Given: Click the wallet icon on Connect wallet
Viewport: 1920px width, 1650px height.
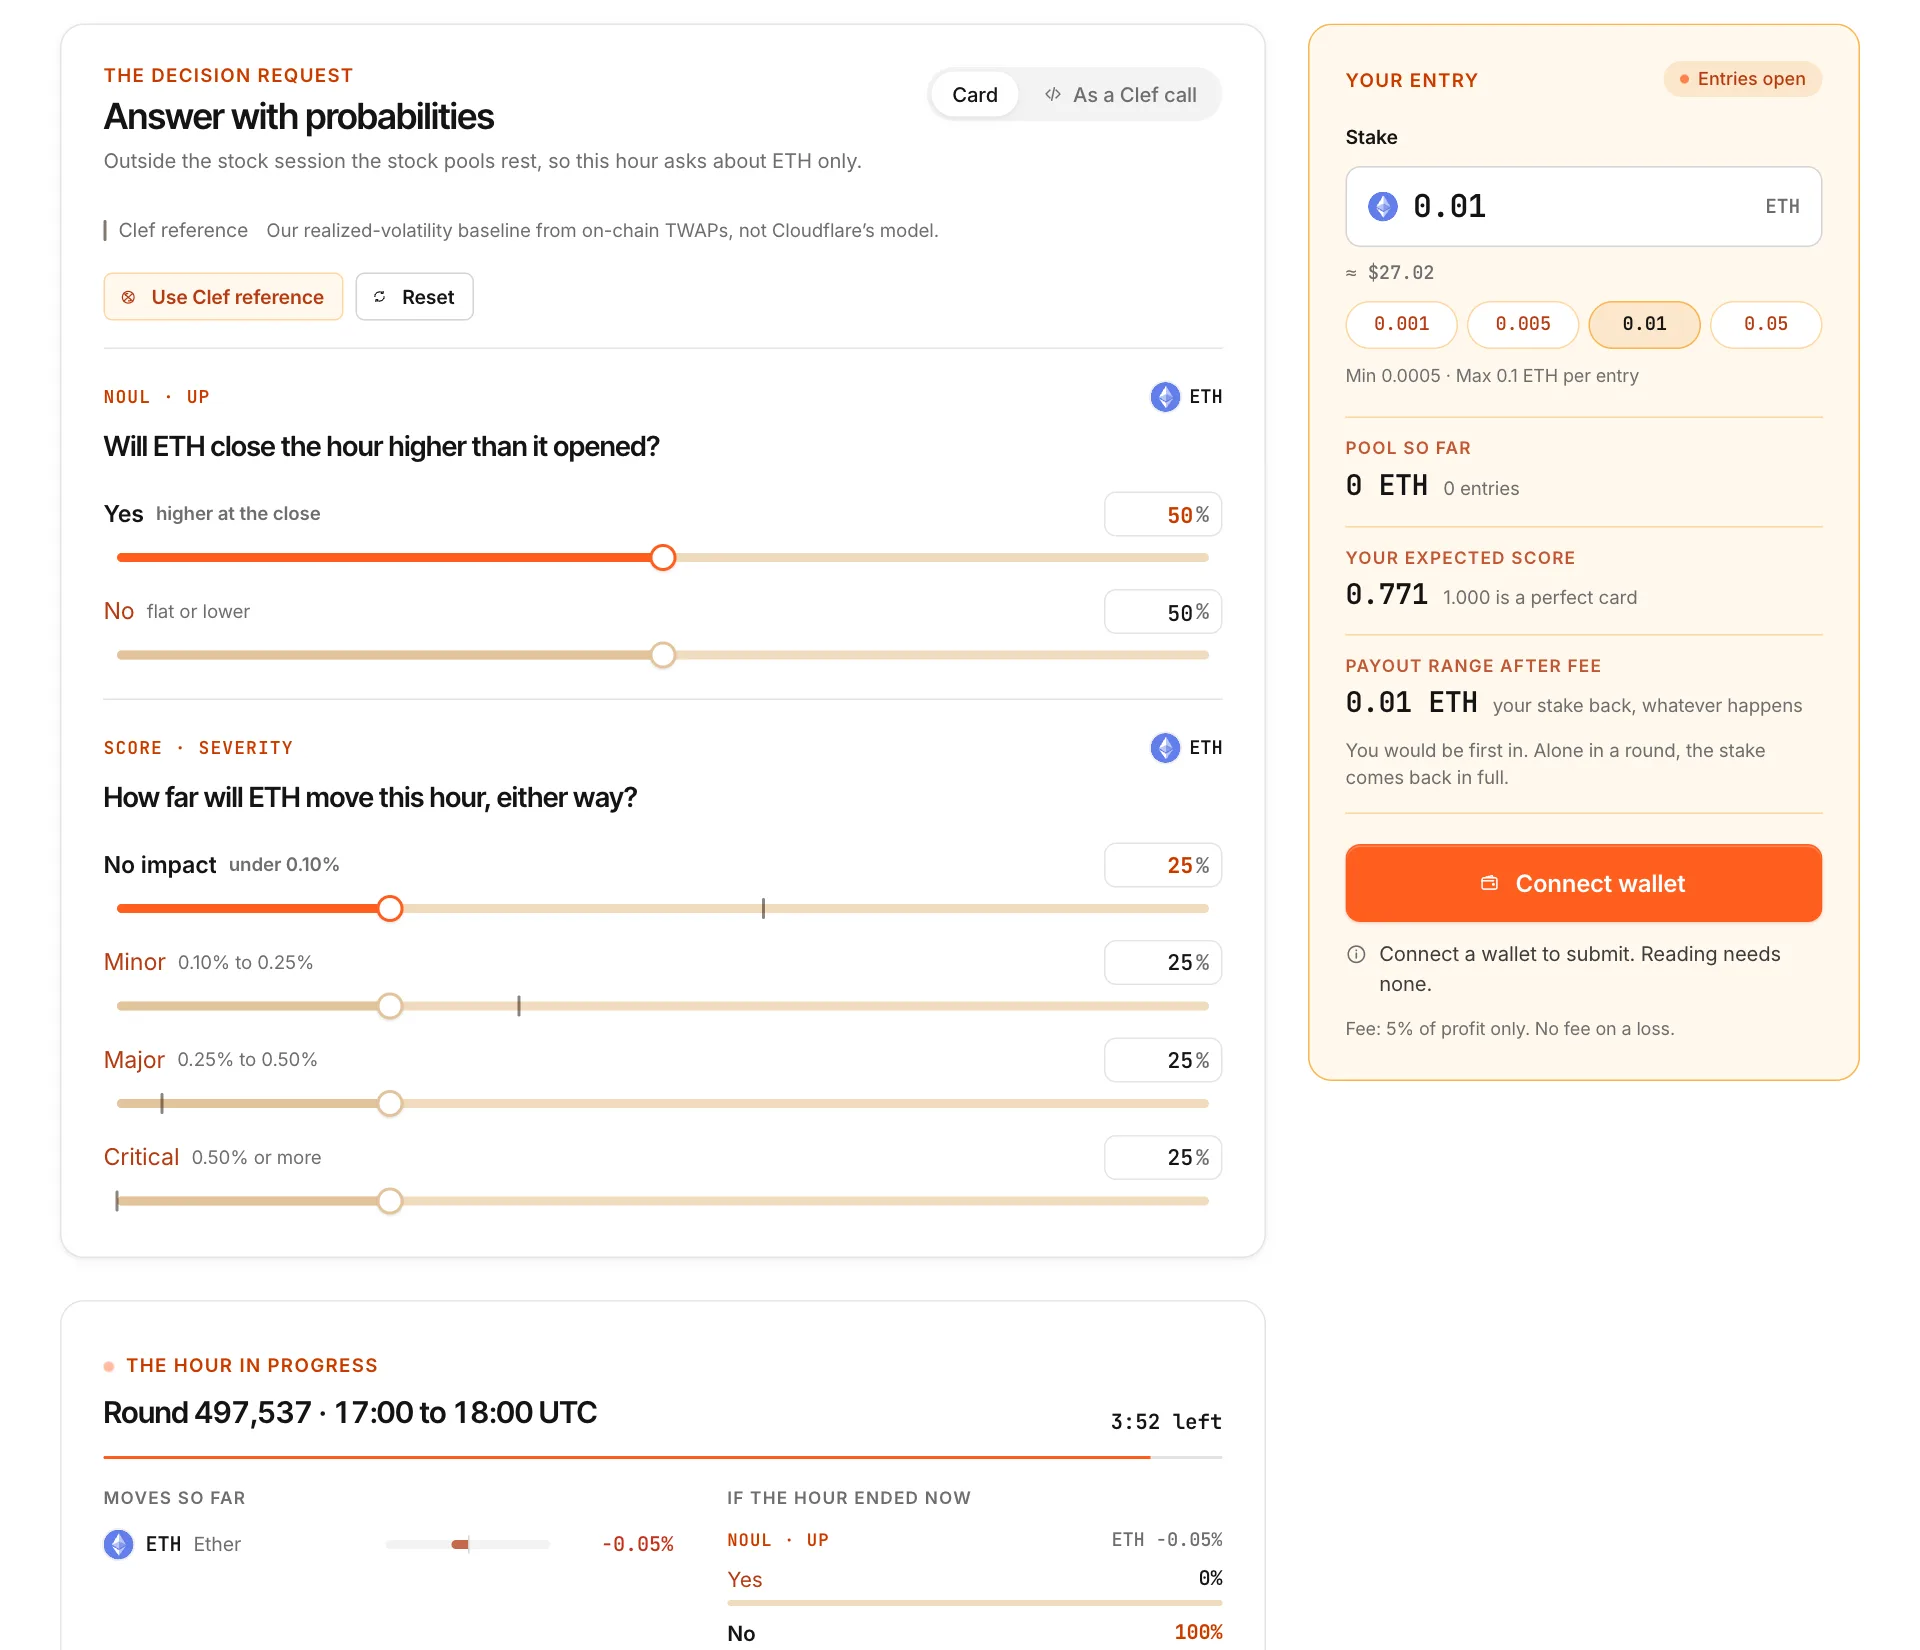Looking at the screenshot, I should (1489, 883).
